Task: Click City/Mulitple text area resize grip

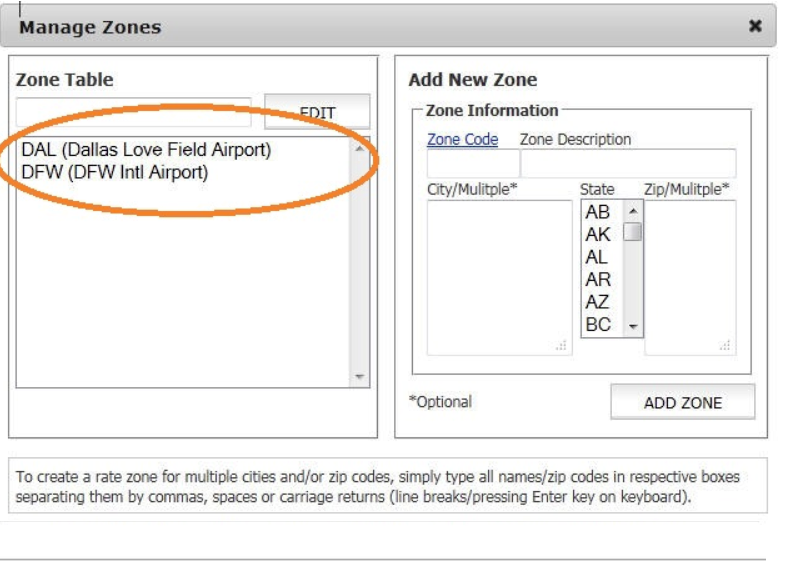Action: coord(562,345)
